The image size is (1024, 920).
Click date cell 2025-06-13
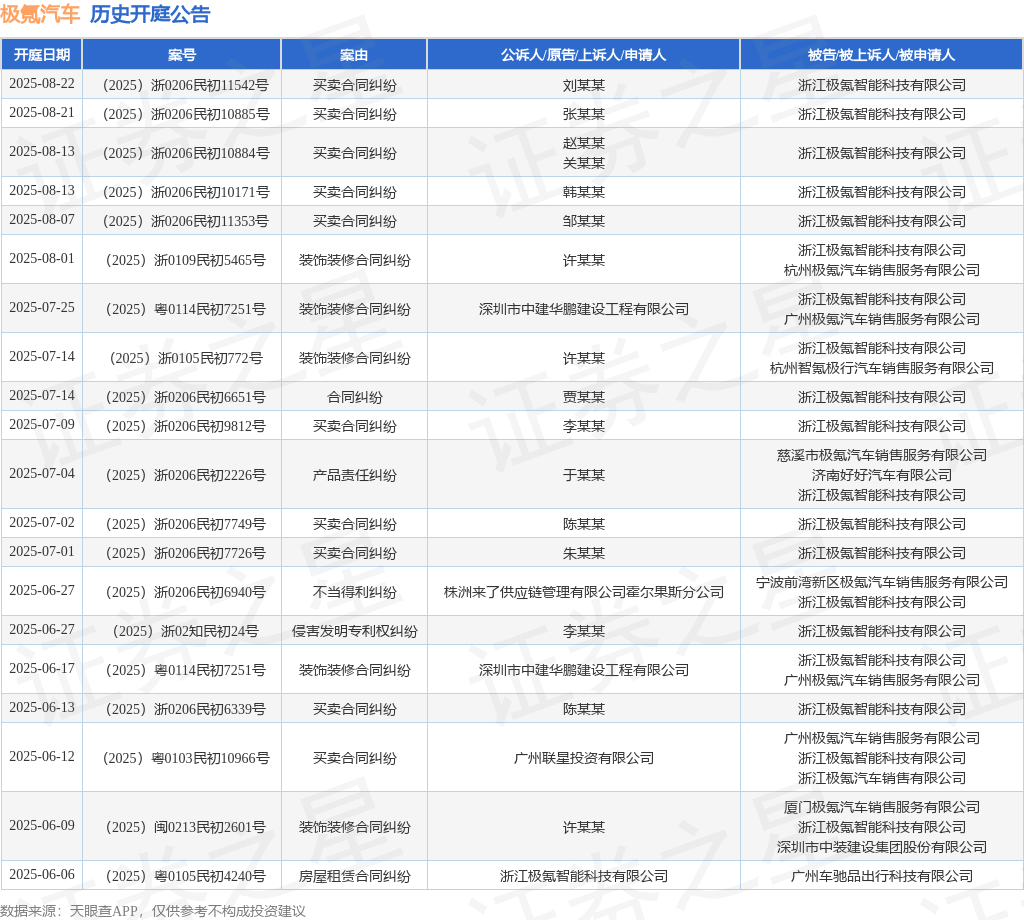click(42, 708)
